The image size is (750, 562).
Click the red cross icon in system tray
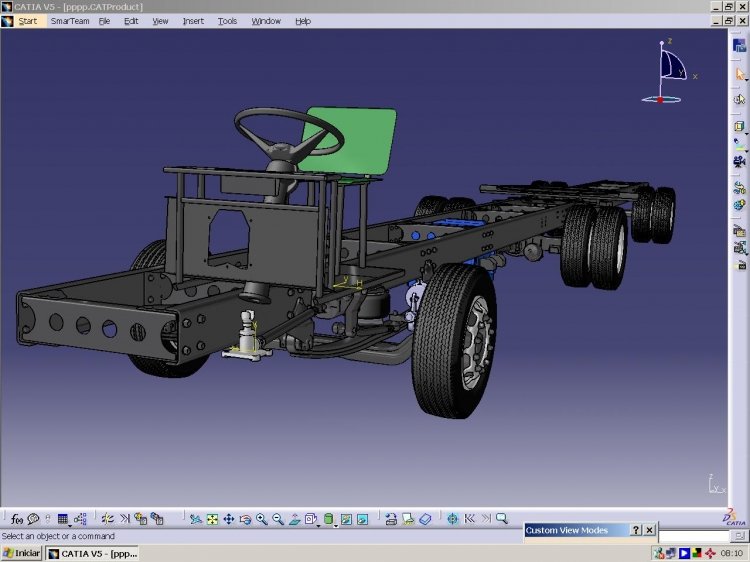pos(710,553)
